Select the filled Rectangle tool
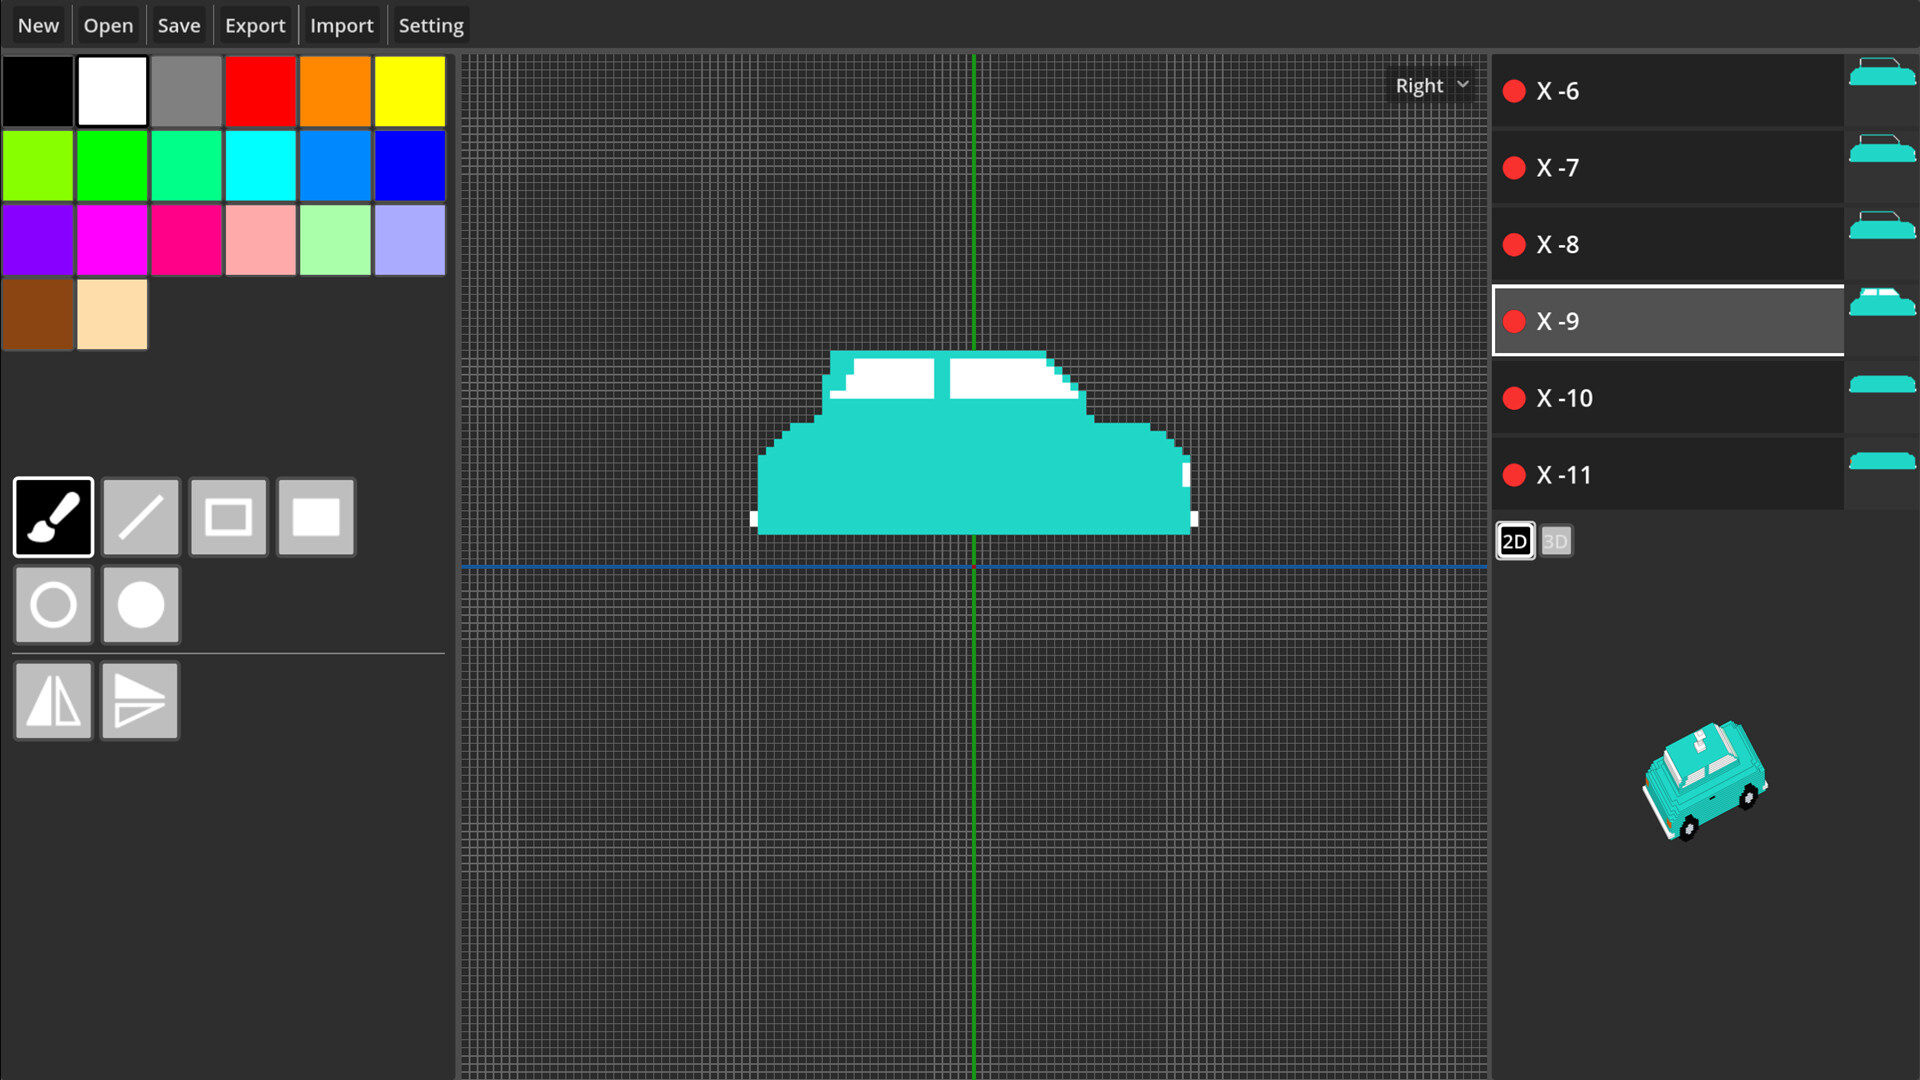The image size is (1920, 1080). 315,517
